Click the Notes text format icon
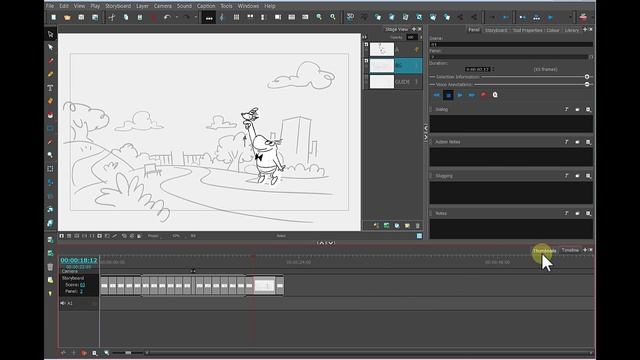This screenshot has width=640, height=360. coord(566,213)
